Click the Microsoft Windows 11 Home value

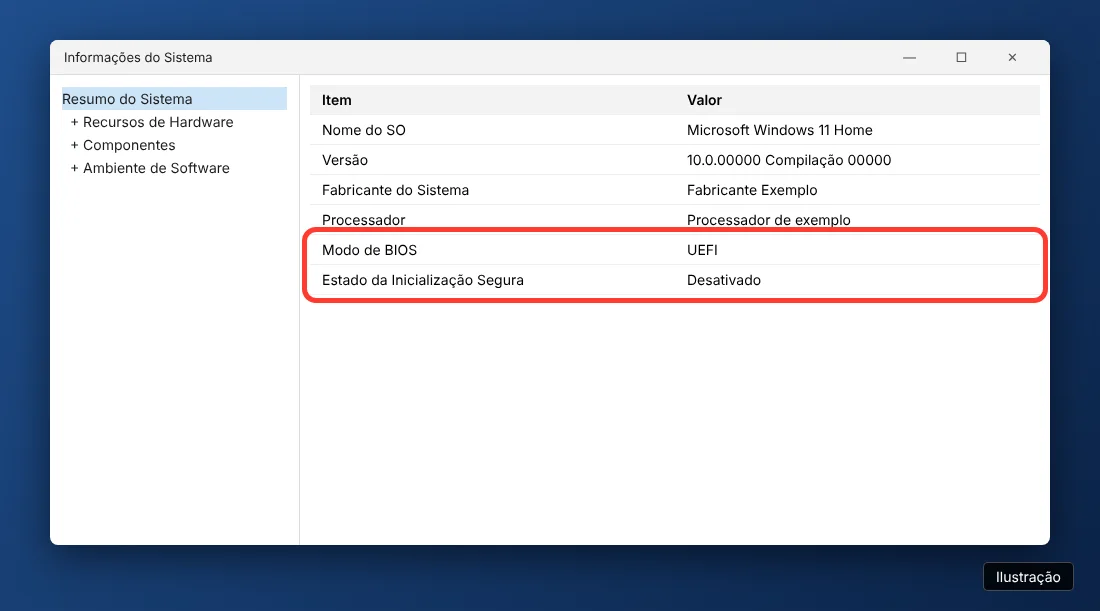click(x=779, y=130)
